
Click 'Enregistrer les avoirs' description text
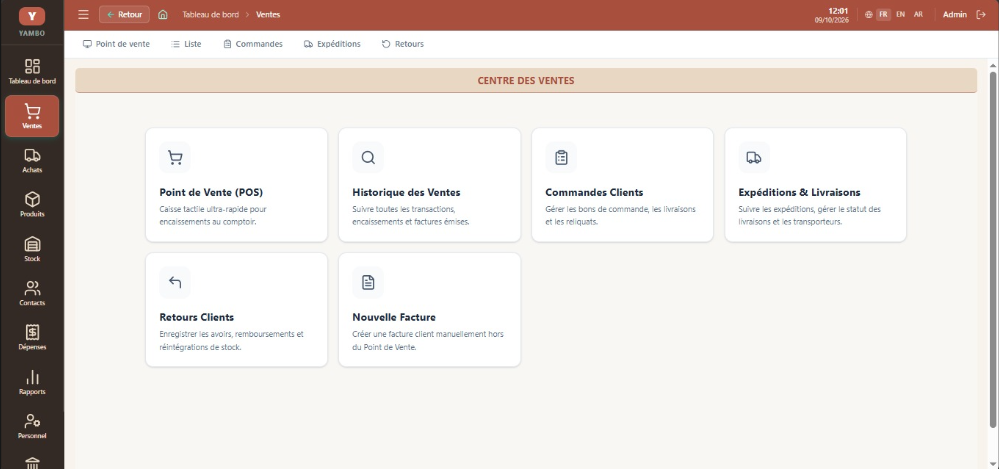(231, 340)
